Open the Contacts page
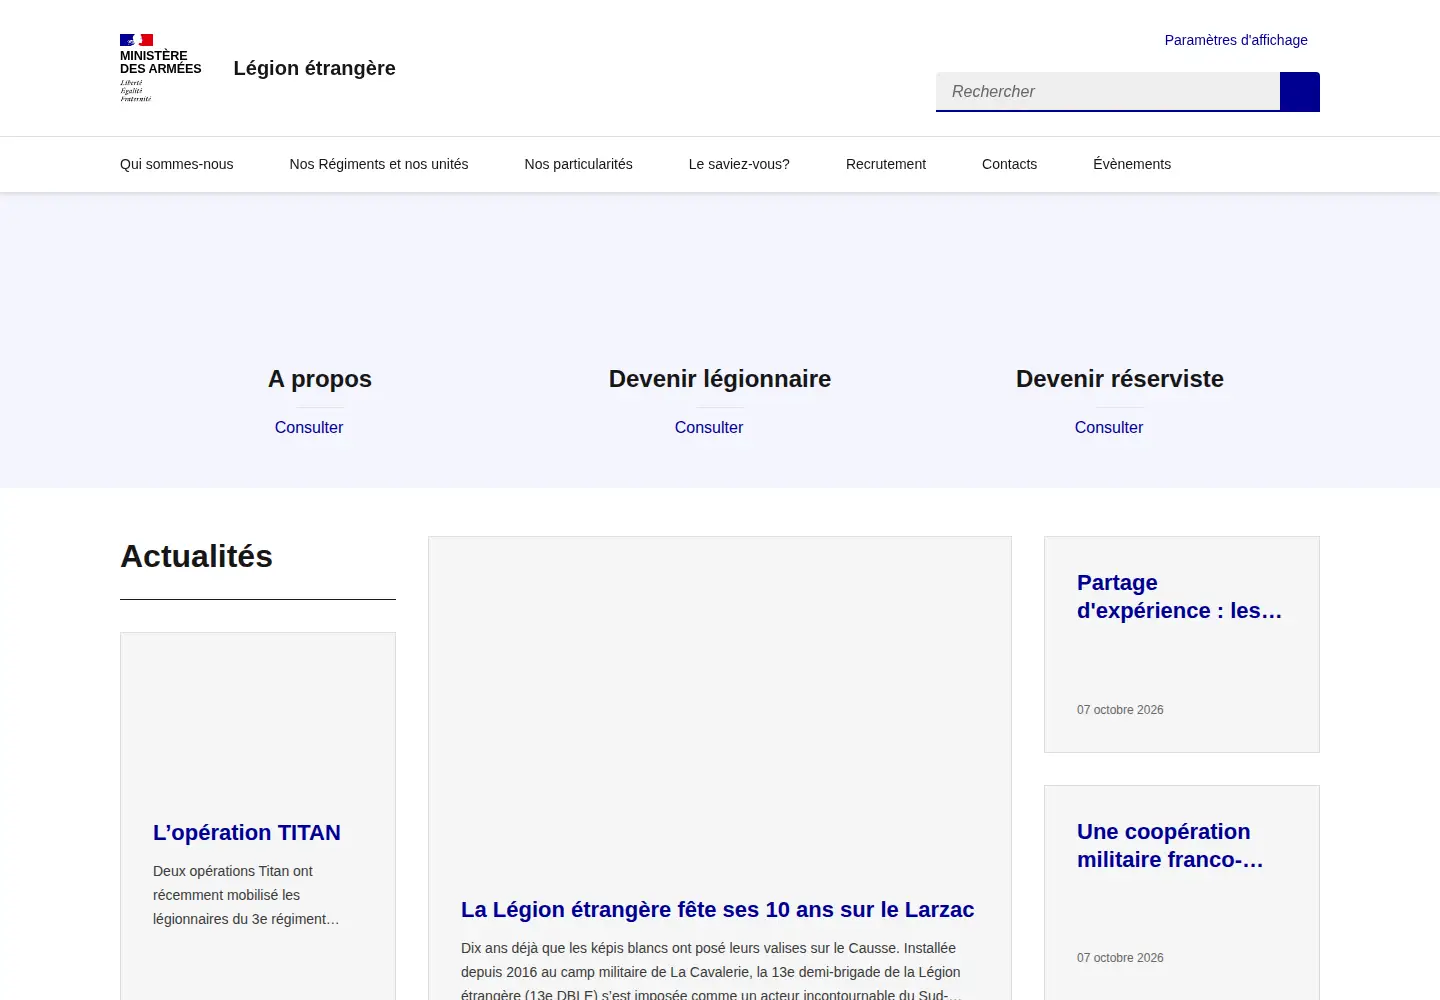The height and width of the screenshot is (1000, 1440). point(1009,164)
